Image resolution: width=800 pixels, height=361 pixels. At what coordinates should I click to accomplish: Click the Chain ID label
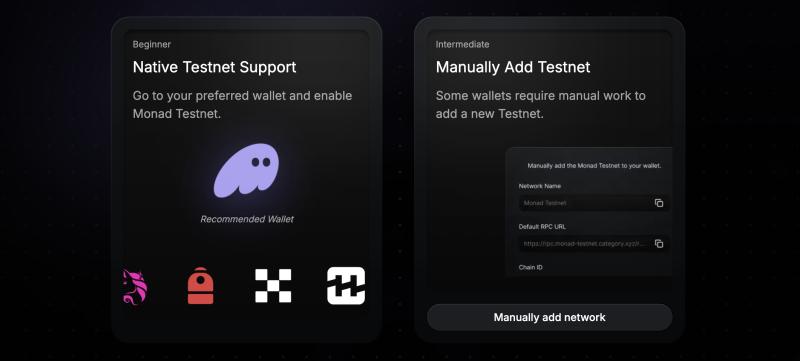click(531, 267)
